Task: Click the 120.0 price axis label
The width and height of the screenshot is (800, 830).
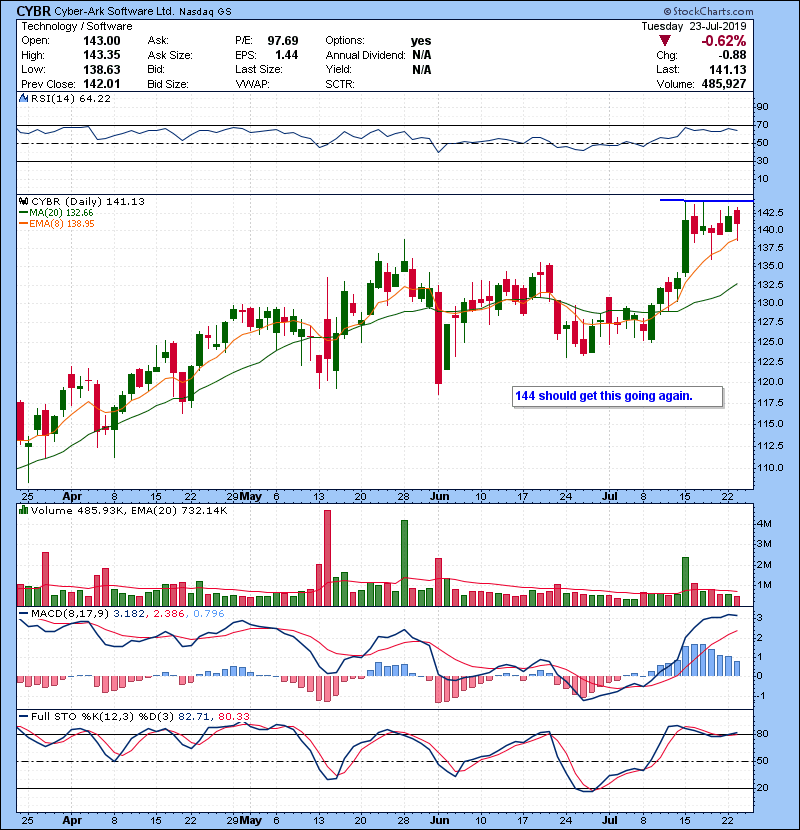Action: [x=771, y=382]
